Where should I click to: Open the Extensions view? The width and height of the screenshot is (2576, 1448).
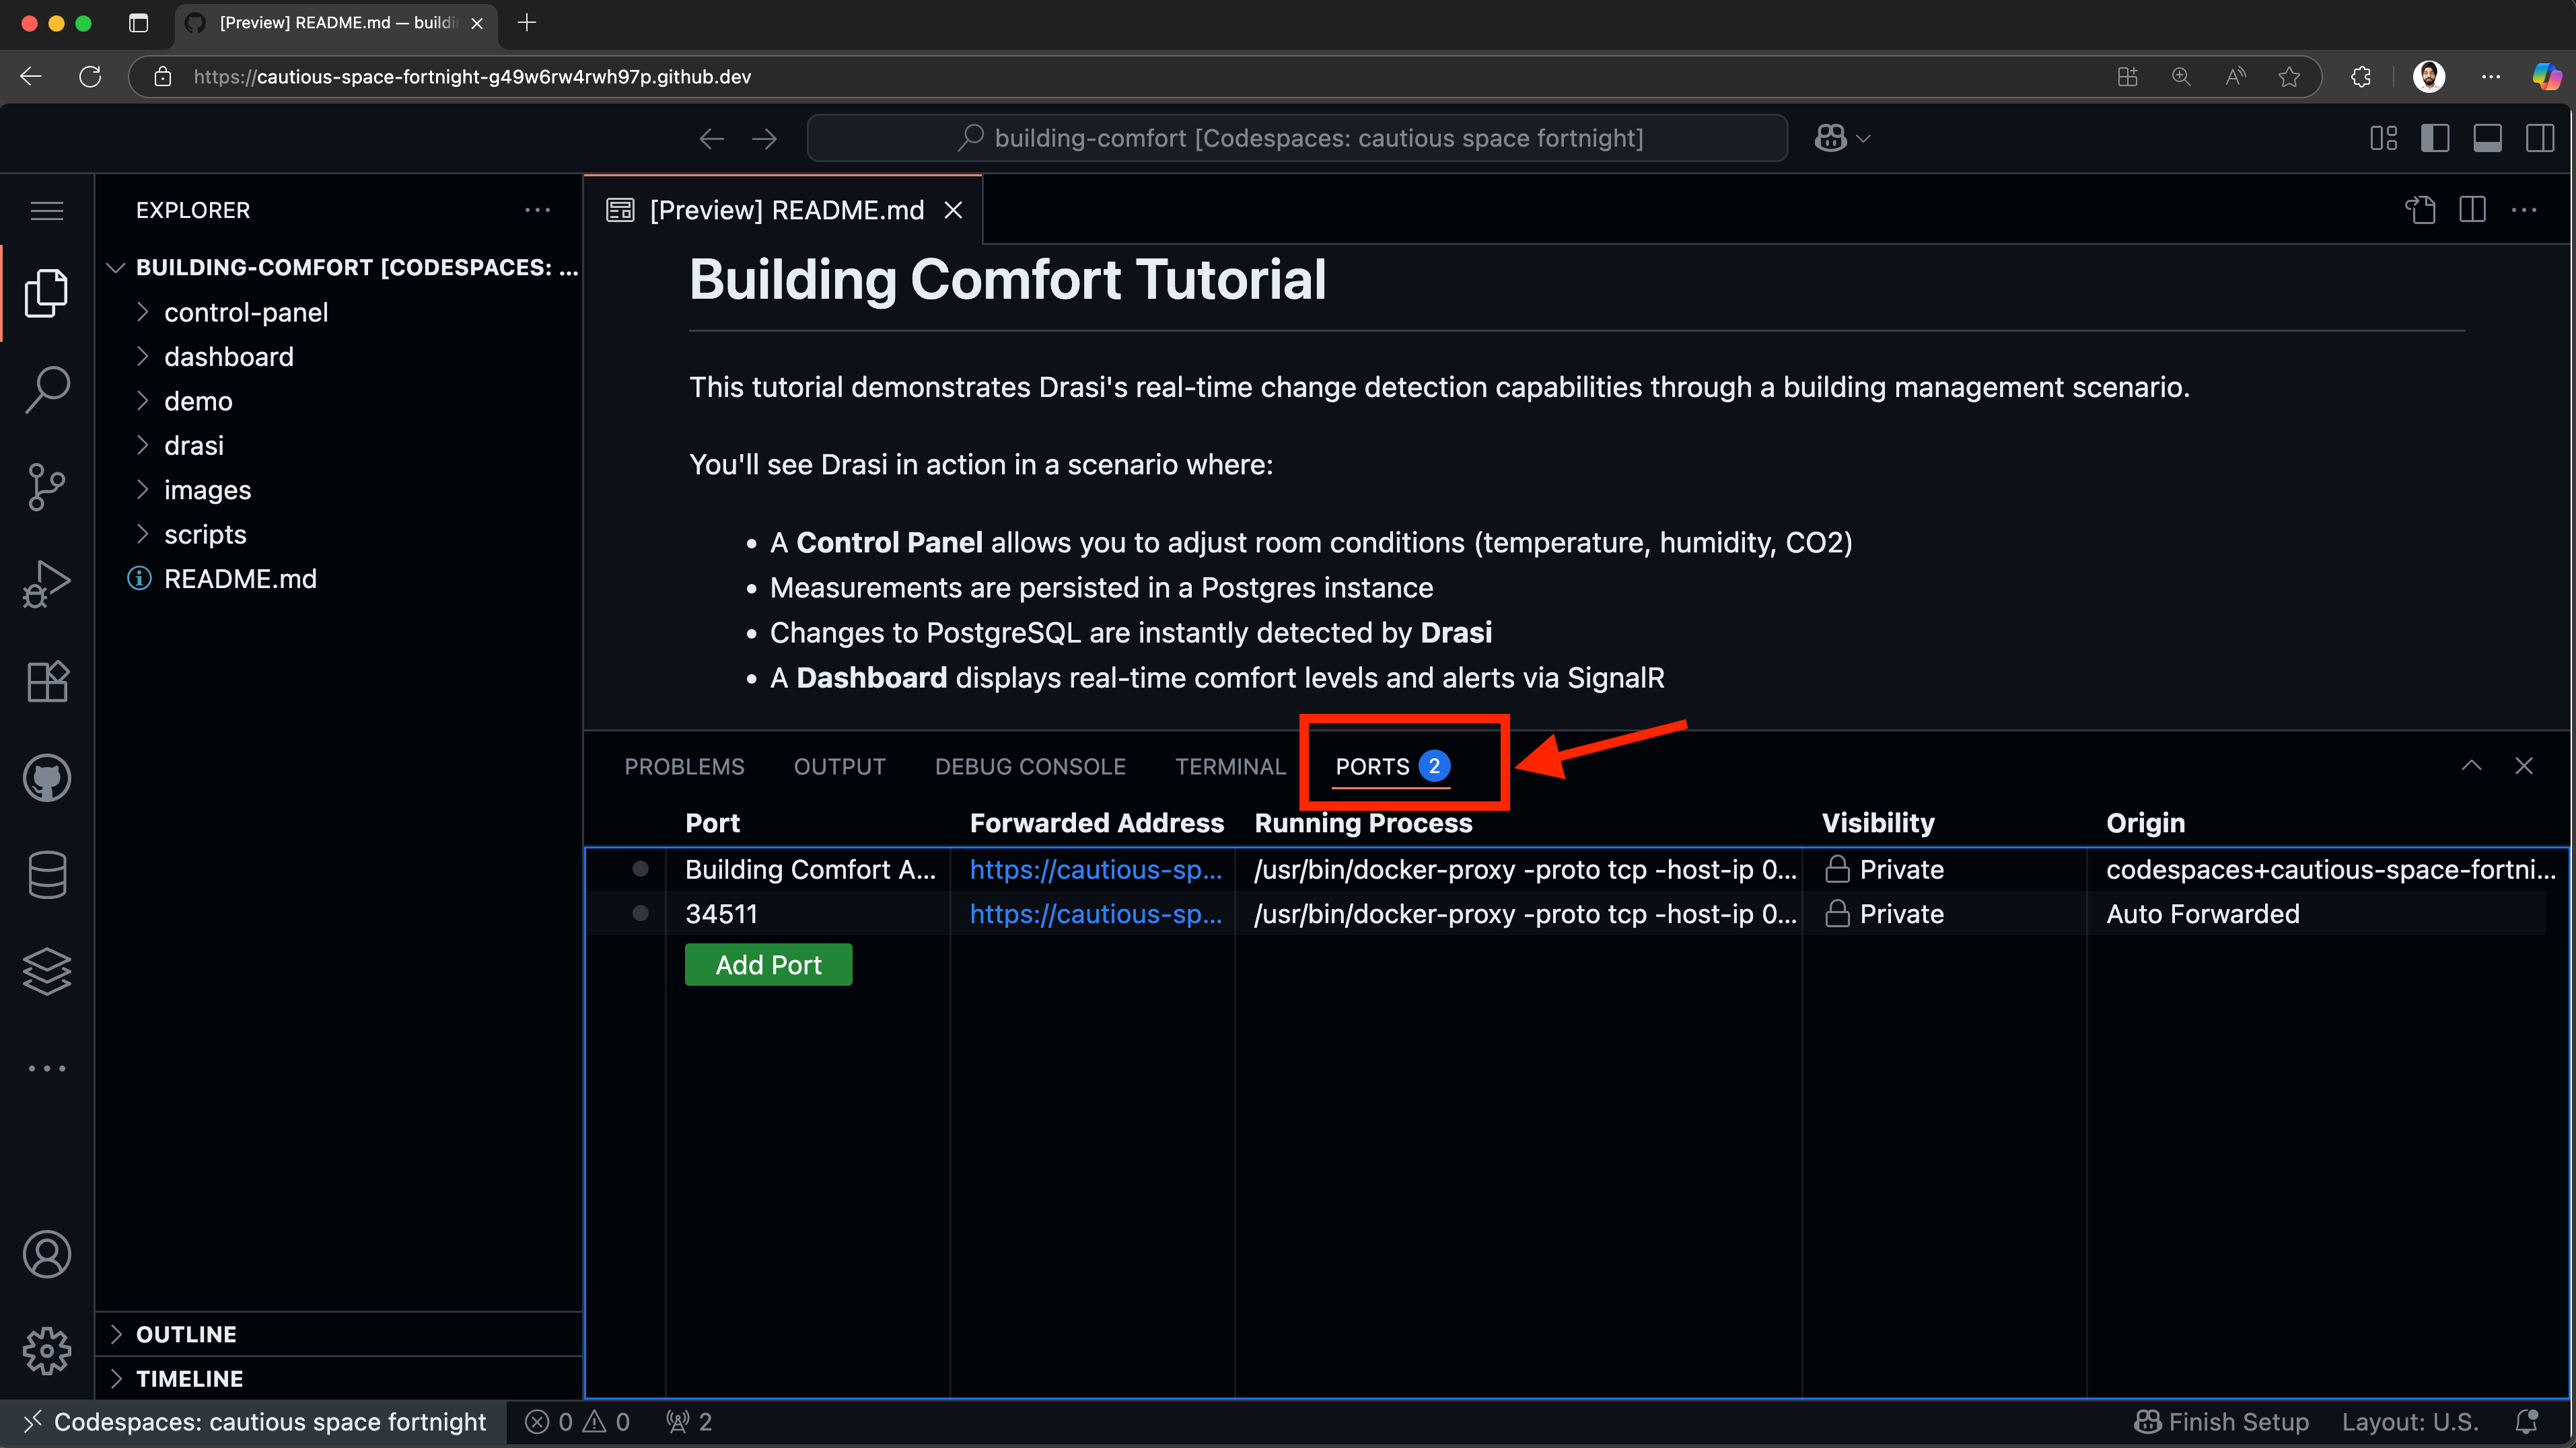point(47,681)
